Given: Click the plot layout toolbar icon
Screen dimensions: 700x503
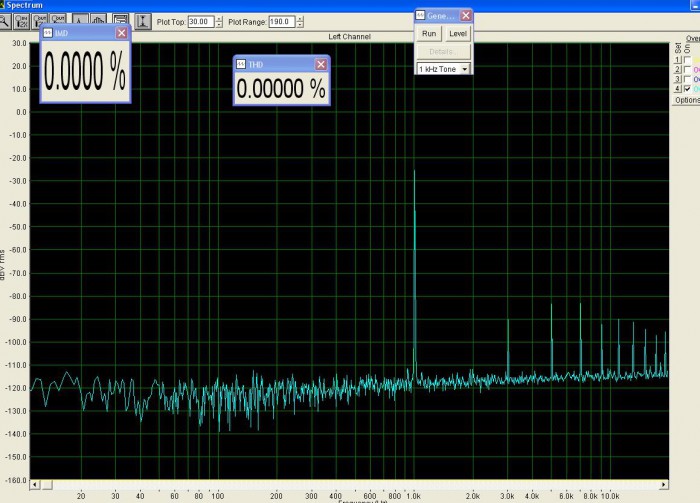Looking at the screenshot, I should [120, 21].
